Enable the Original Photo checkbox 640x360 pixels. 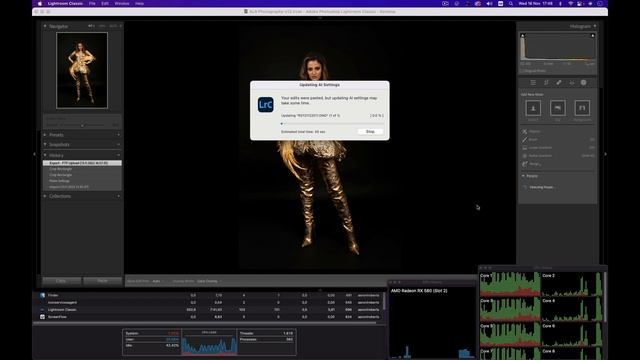522,71
